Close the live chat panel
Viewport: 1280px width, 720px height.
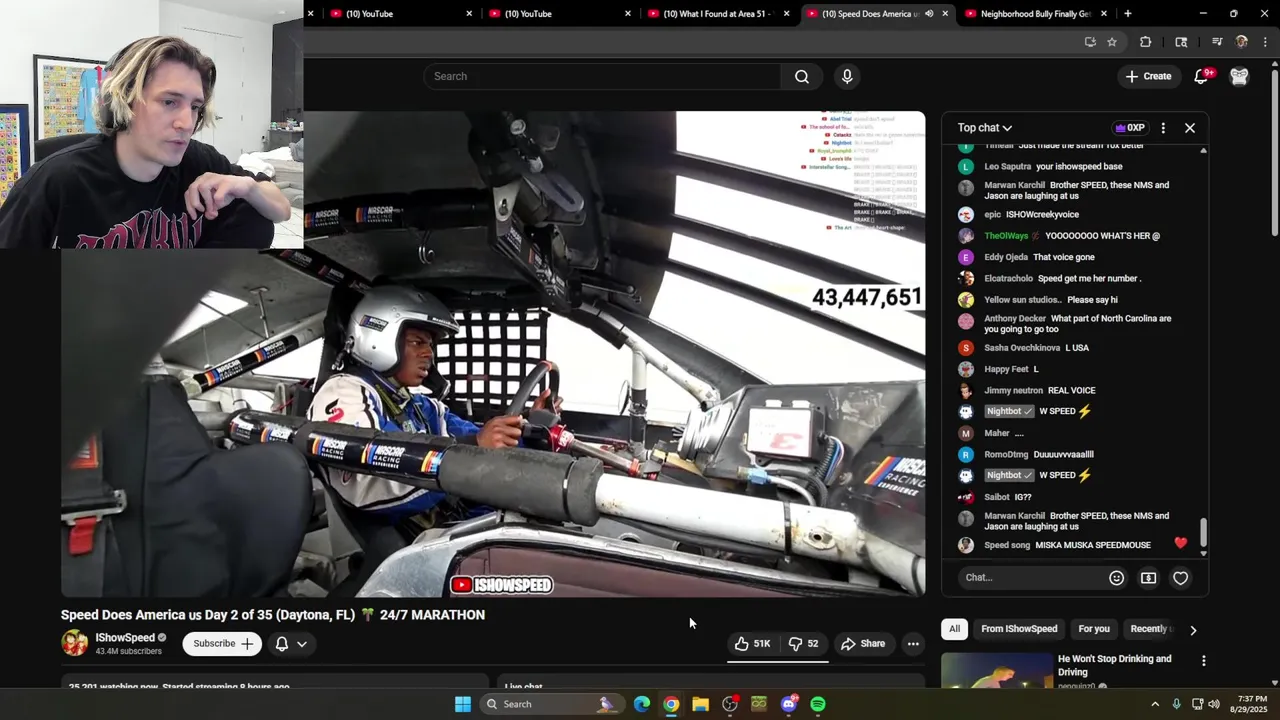1190,128
